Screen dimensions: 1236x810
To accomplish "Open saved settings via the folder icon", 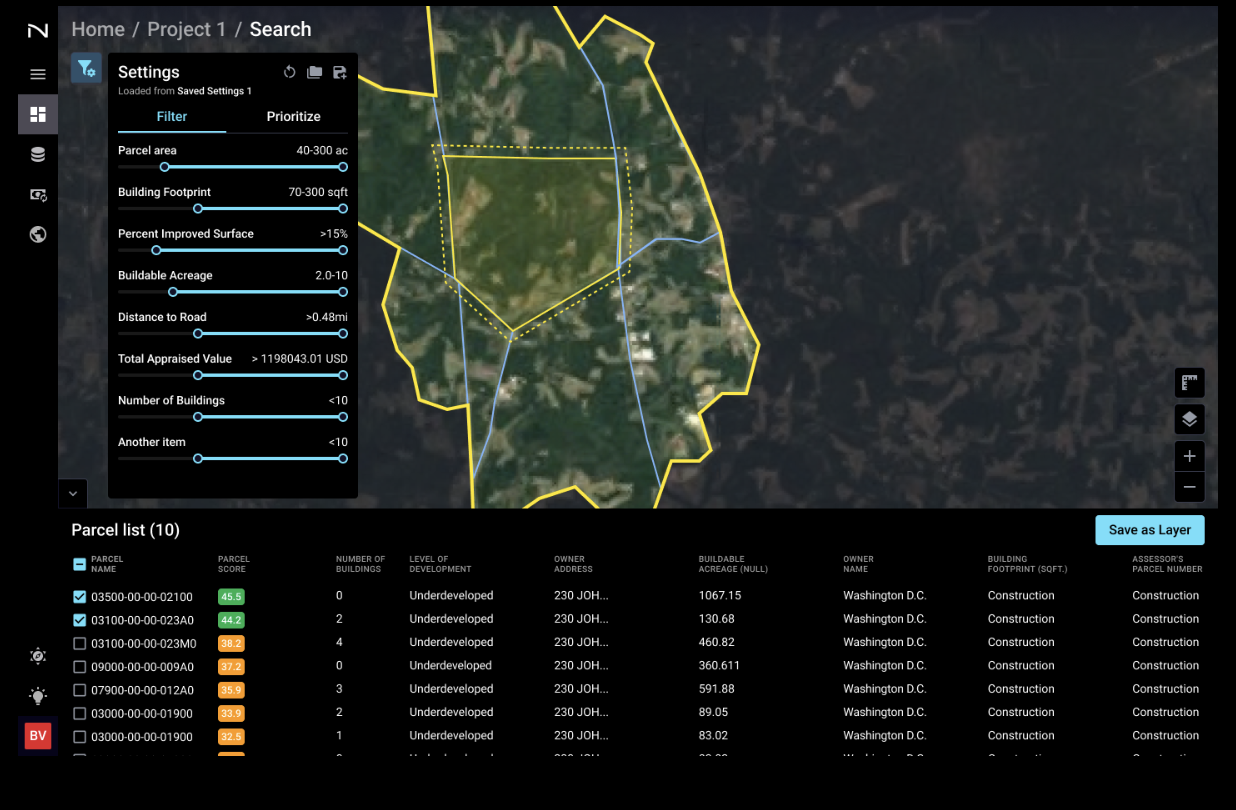I will 314,71.
